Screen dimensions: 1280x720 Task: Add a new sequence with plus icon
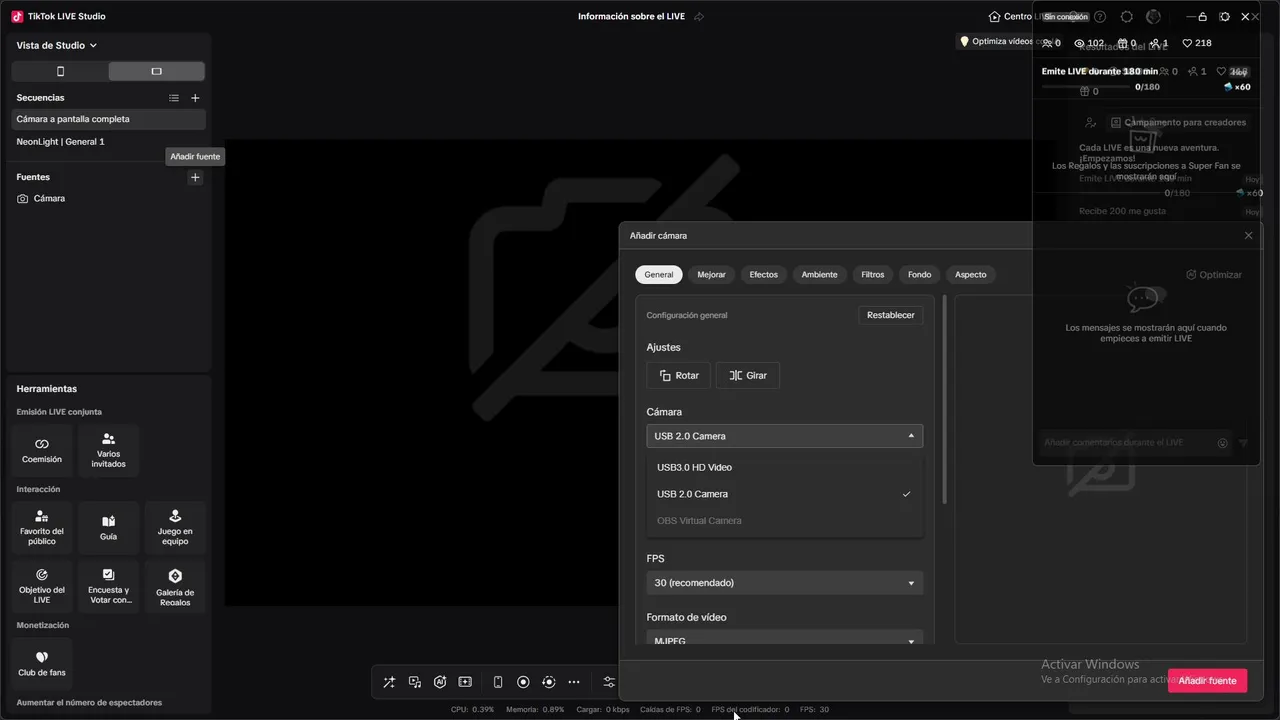(x=195, y=98)
